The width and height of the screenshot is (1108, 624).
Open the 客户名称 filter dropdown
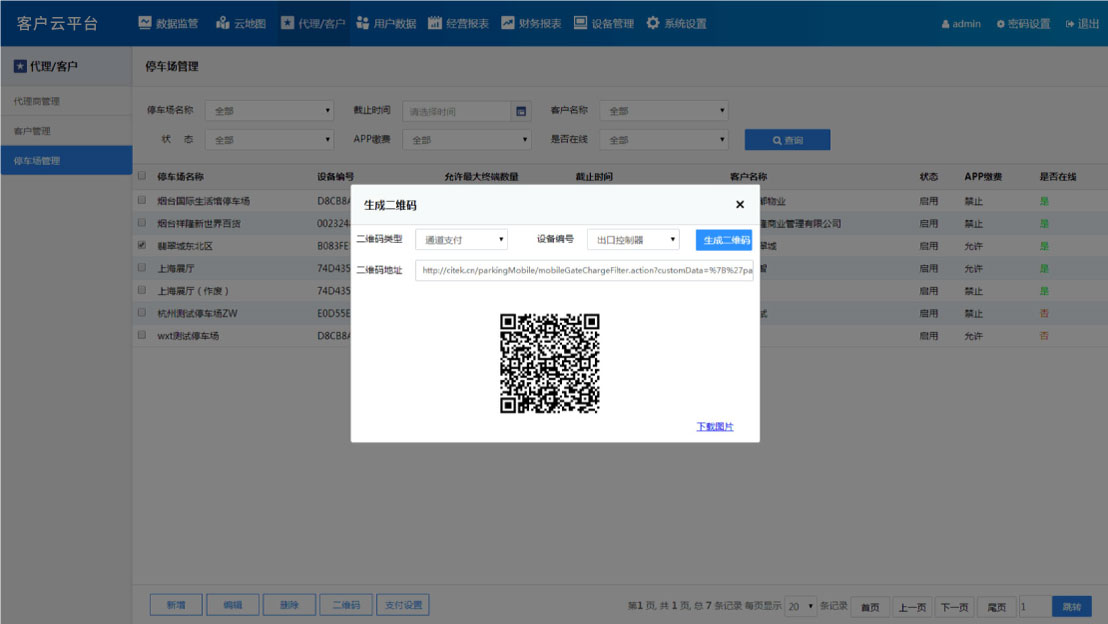pyautogui.click(x=664, y=110)
